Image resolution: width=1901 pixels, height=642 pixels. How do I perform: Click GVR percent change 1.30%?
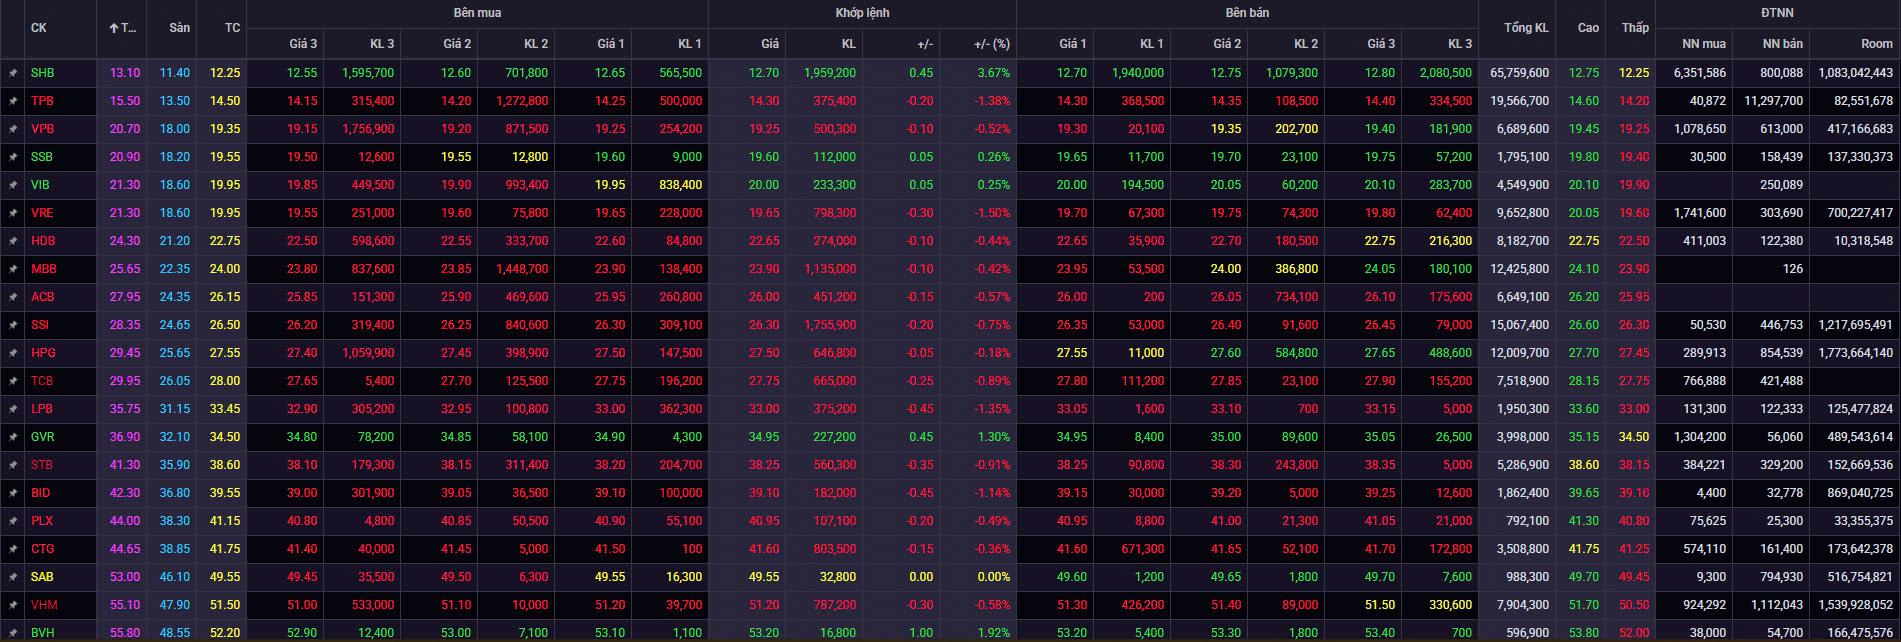993,437
